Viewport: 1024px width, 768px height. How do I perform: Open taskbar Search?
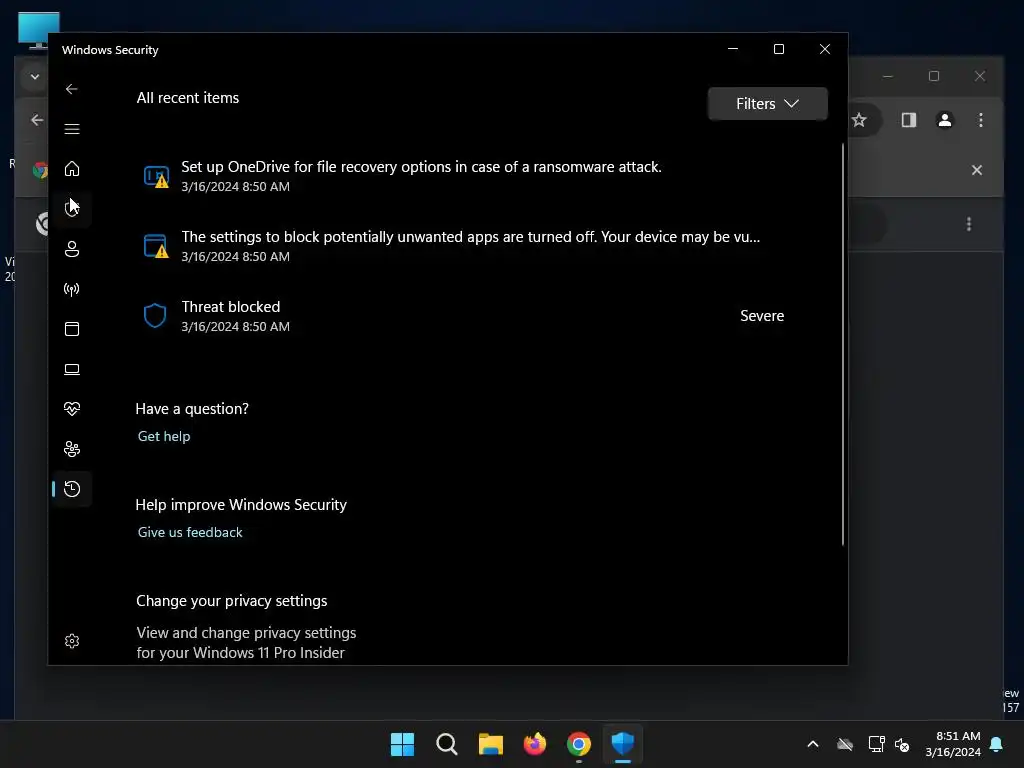click(x=447, y=744)
